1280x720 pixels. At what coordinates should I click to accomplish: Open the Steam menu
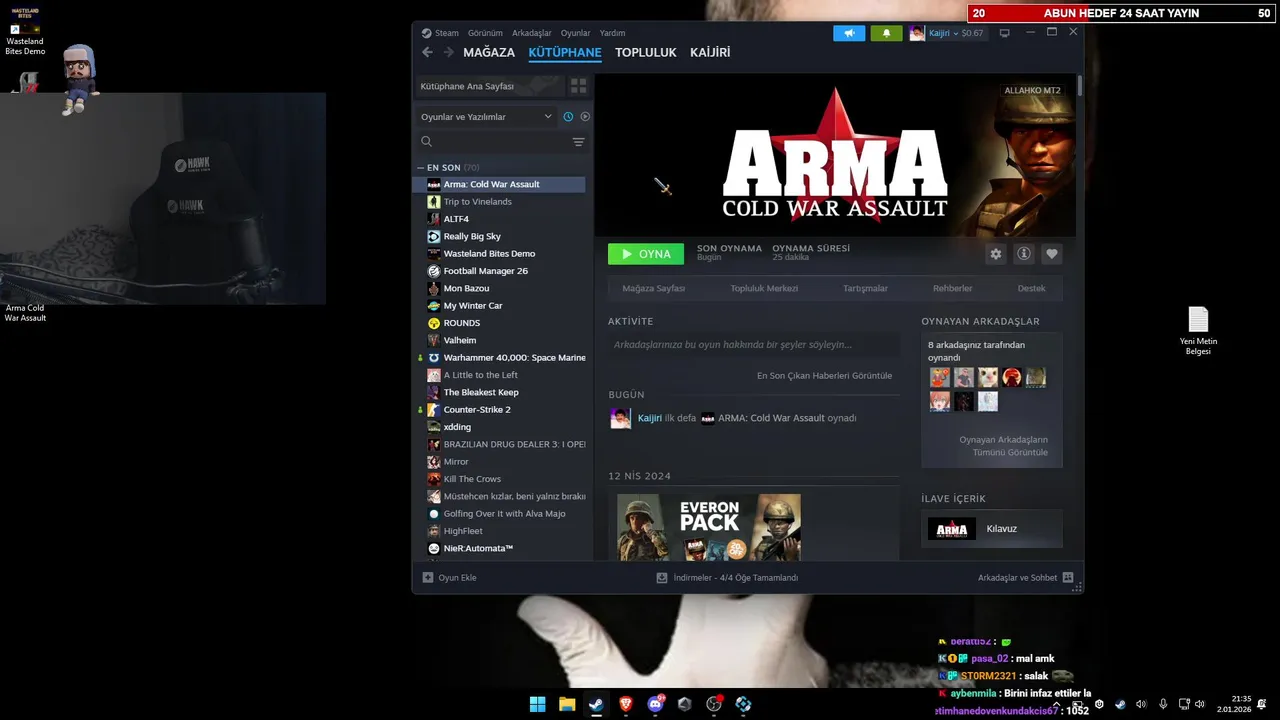[440, 33]
